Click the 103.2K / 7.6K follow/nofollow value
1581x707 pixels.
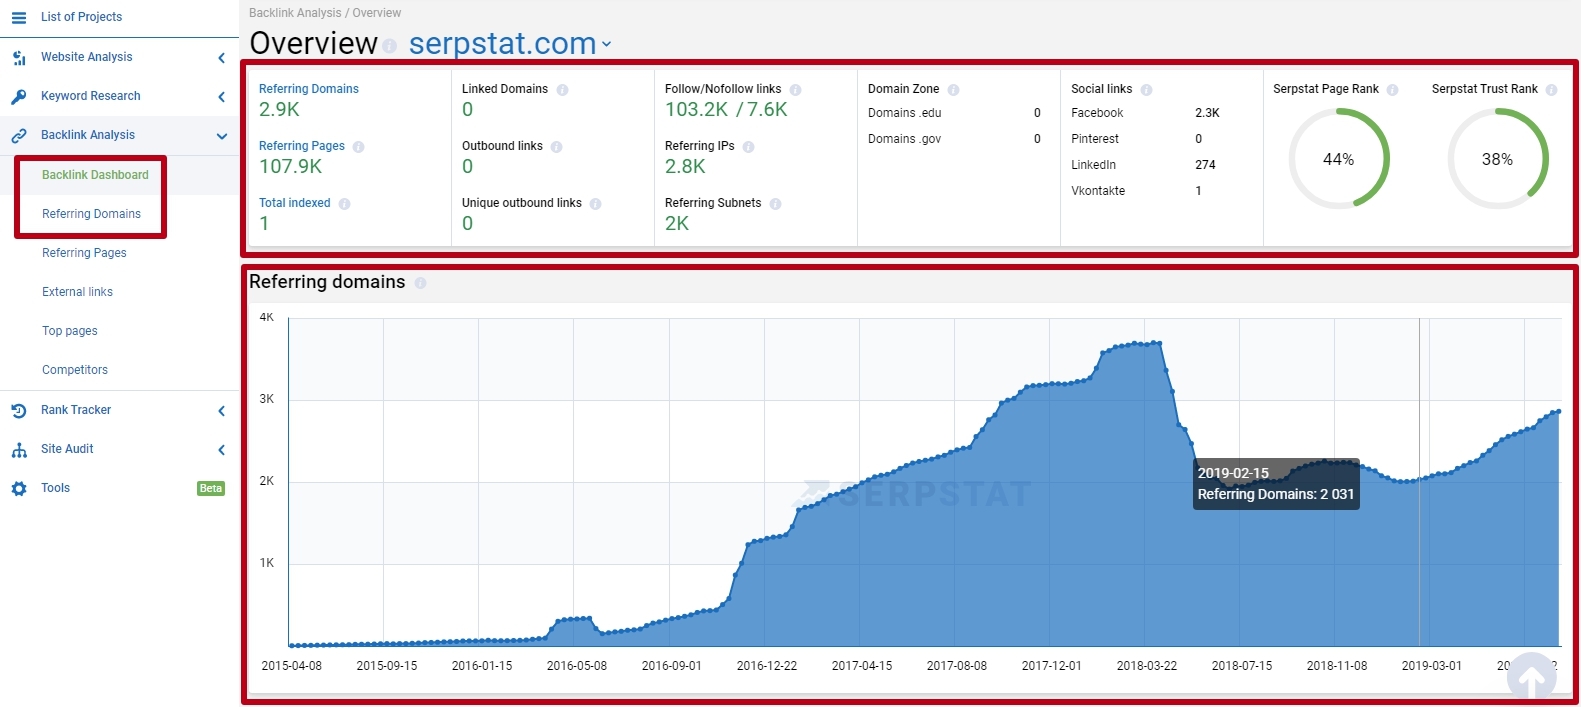726,110
